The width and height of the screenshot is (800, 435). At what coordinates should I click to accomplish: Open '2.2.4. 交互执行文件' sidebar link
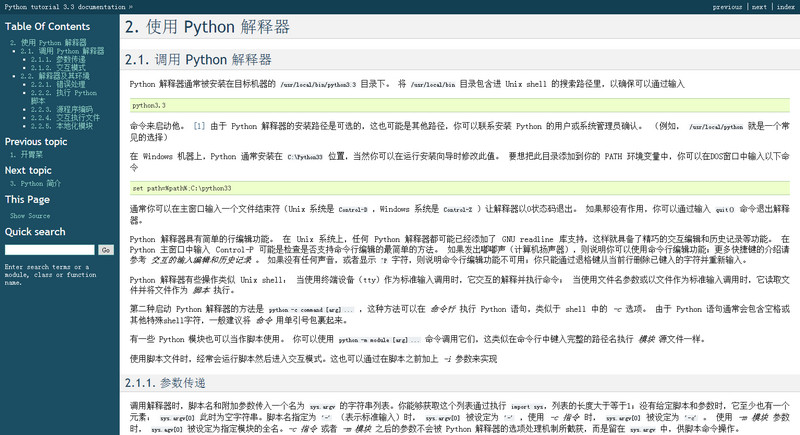coord(65,118)
